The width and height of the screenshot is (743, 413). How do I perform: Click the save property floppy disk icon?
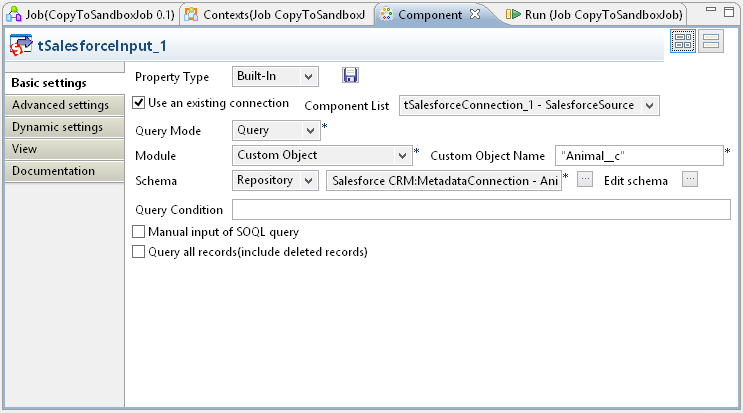pos(350,76)
